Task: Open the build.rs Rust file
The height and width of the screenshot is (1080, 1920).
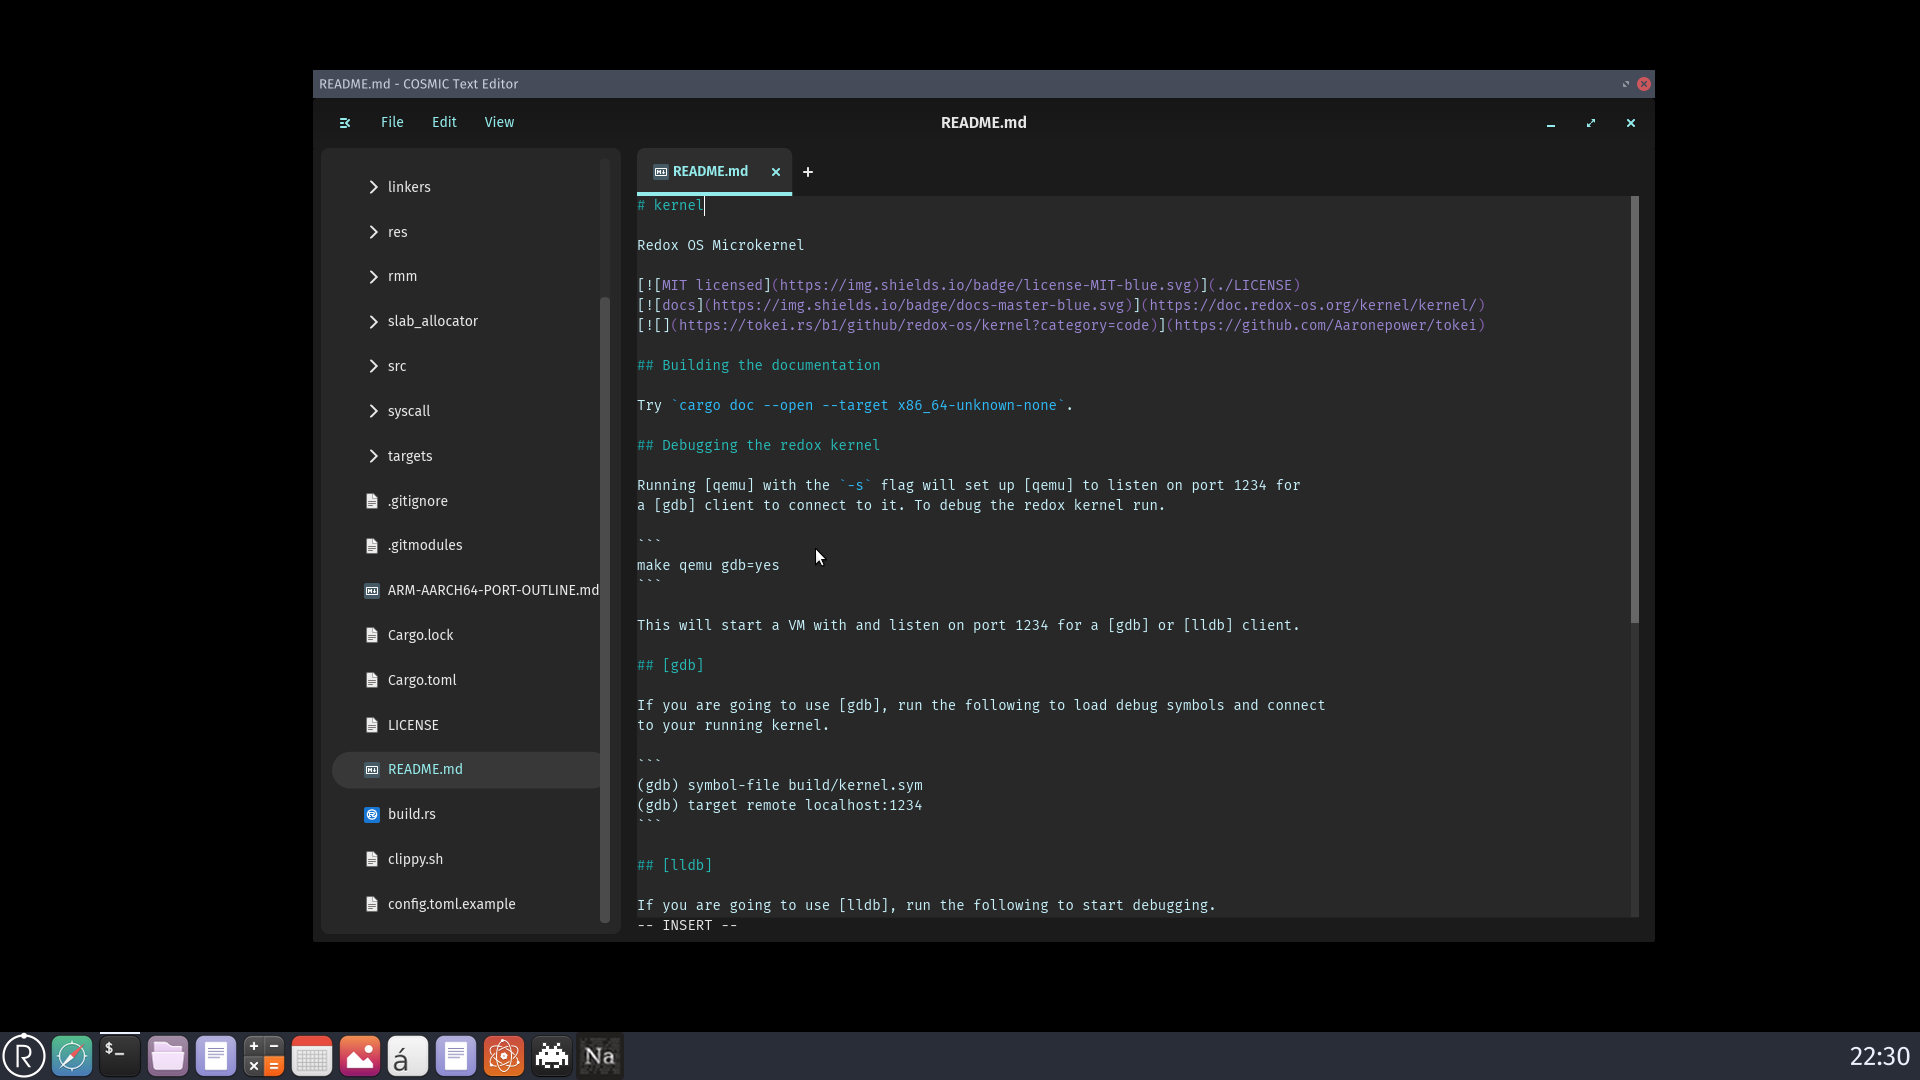Action: [x=411, y=814]
